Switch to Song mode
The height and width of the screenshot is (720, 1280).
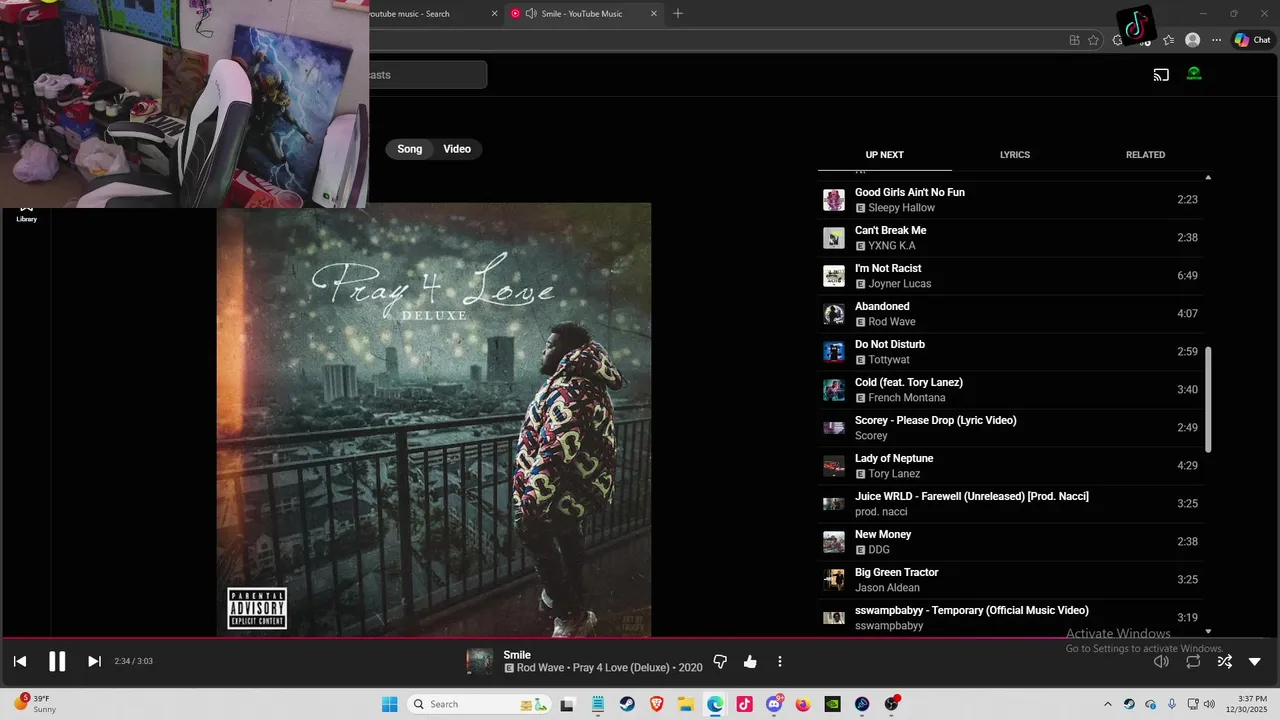(x=410, y=149)
